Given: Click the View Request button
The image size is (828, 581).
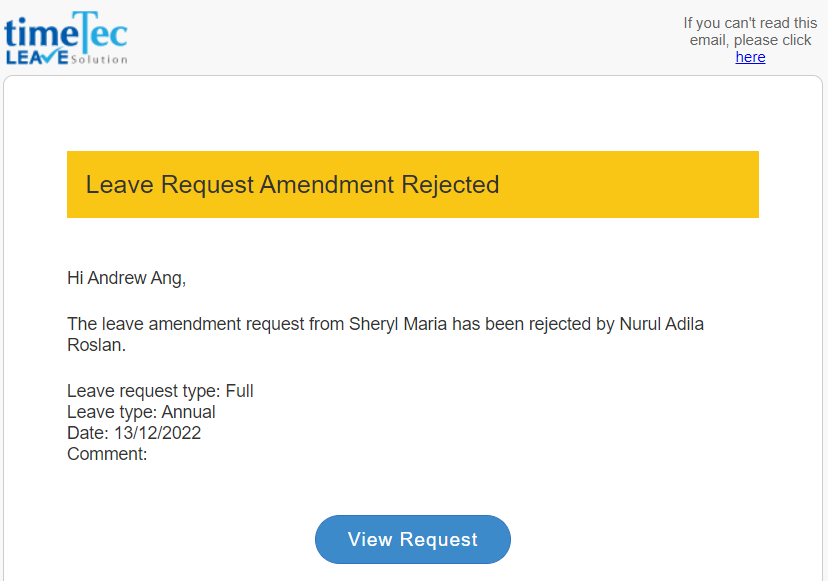Looking at the screenshot, I should click(x=412, y=539).
